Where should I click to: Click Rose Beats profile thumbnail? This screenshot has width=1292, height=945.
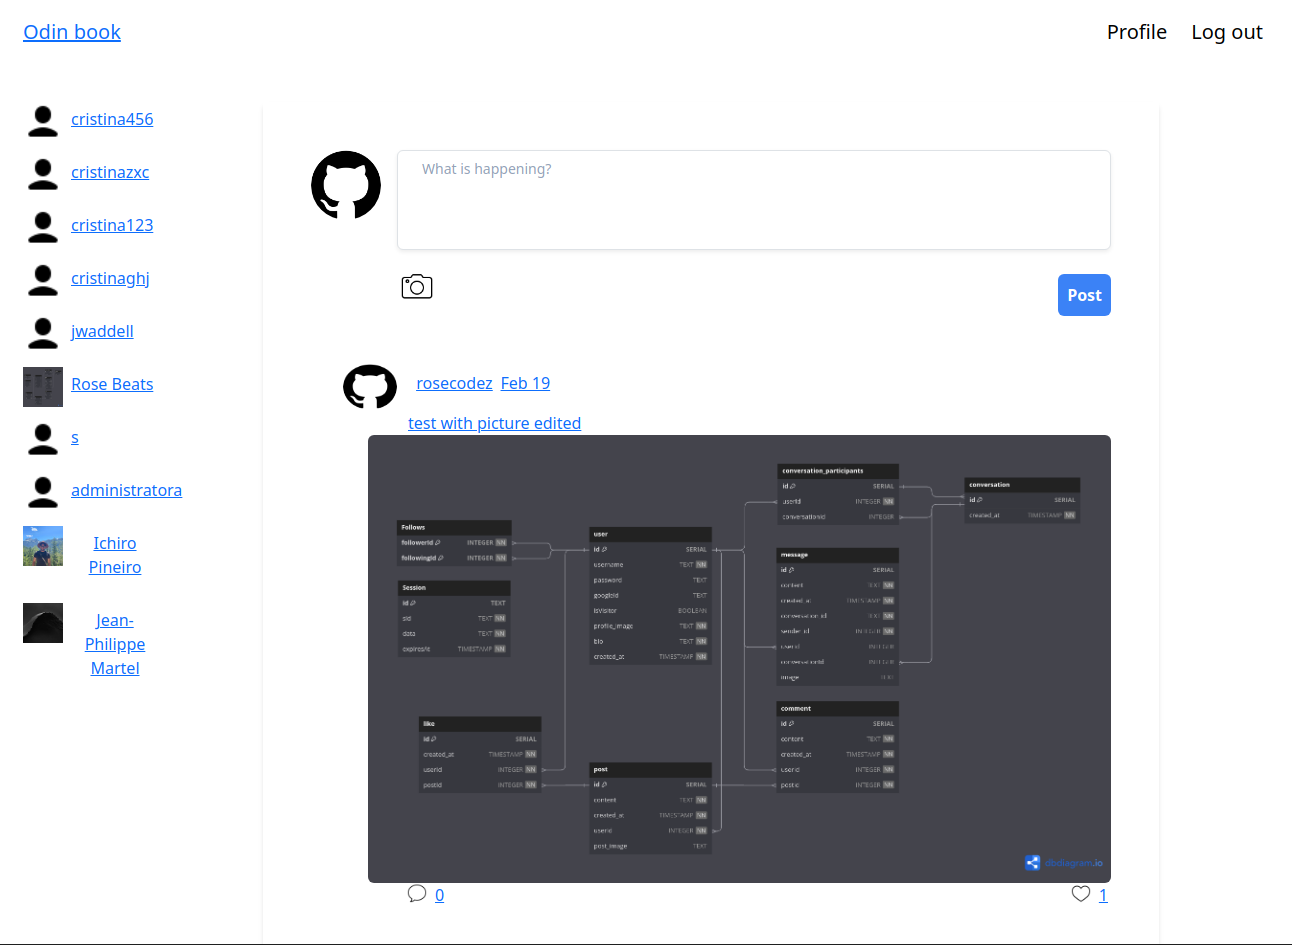click(x=43, y=387)
